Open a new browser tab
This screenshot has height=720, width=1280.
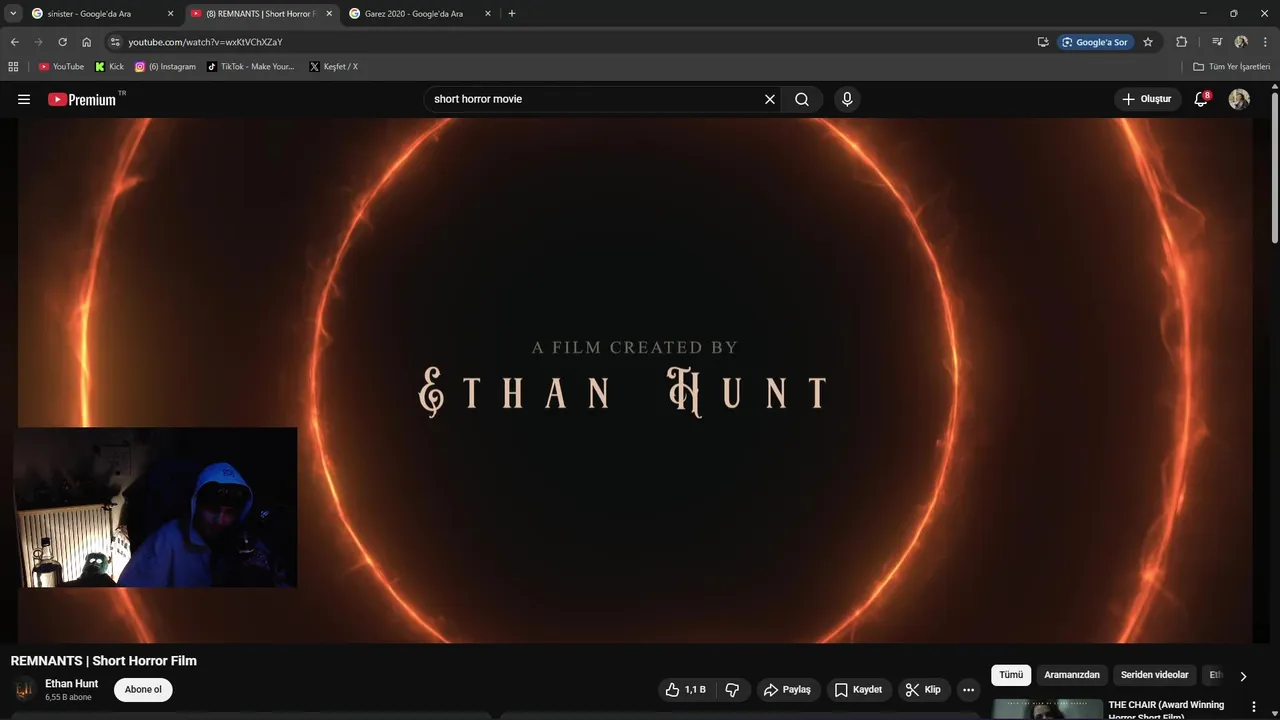click(x=512, y=14)
